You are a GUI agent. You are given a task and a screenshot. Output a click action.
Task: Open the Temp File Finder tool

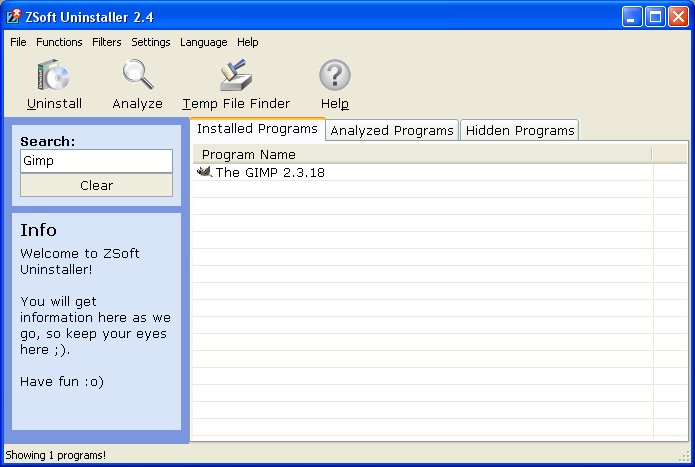coord(236,75)
